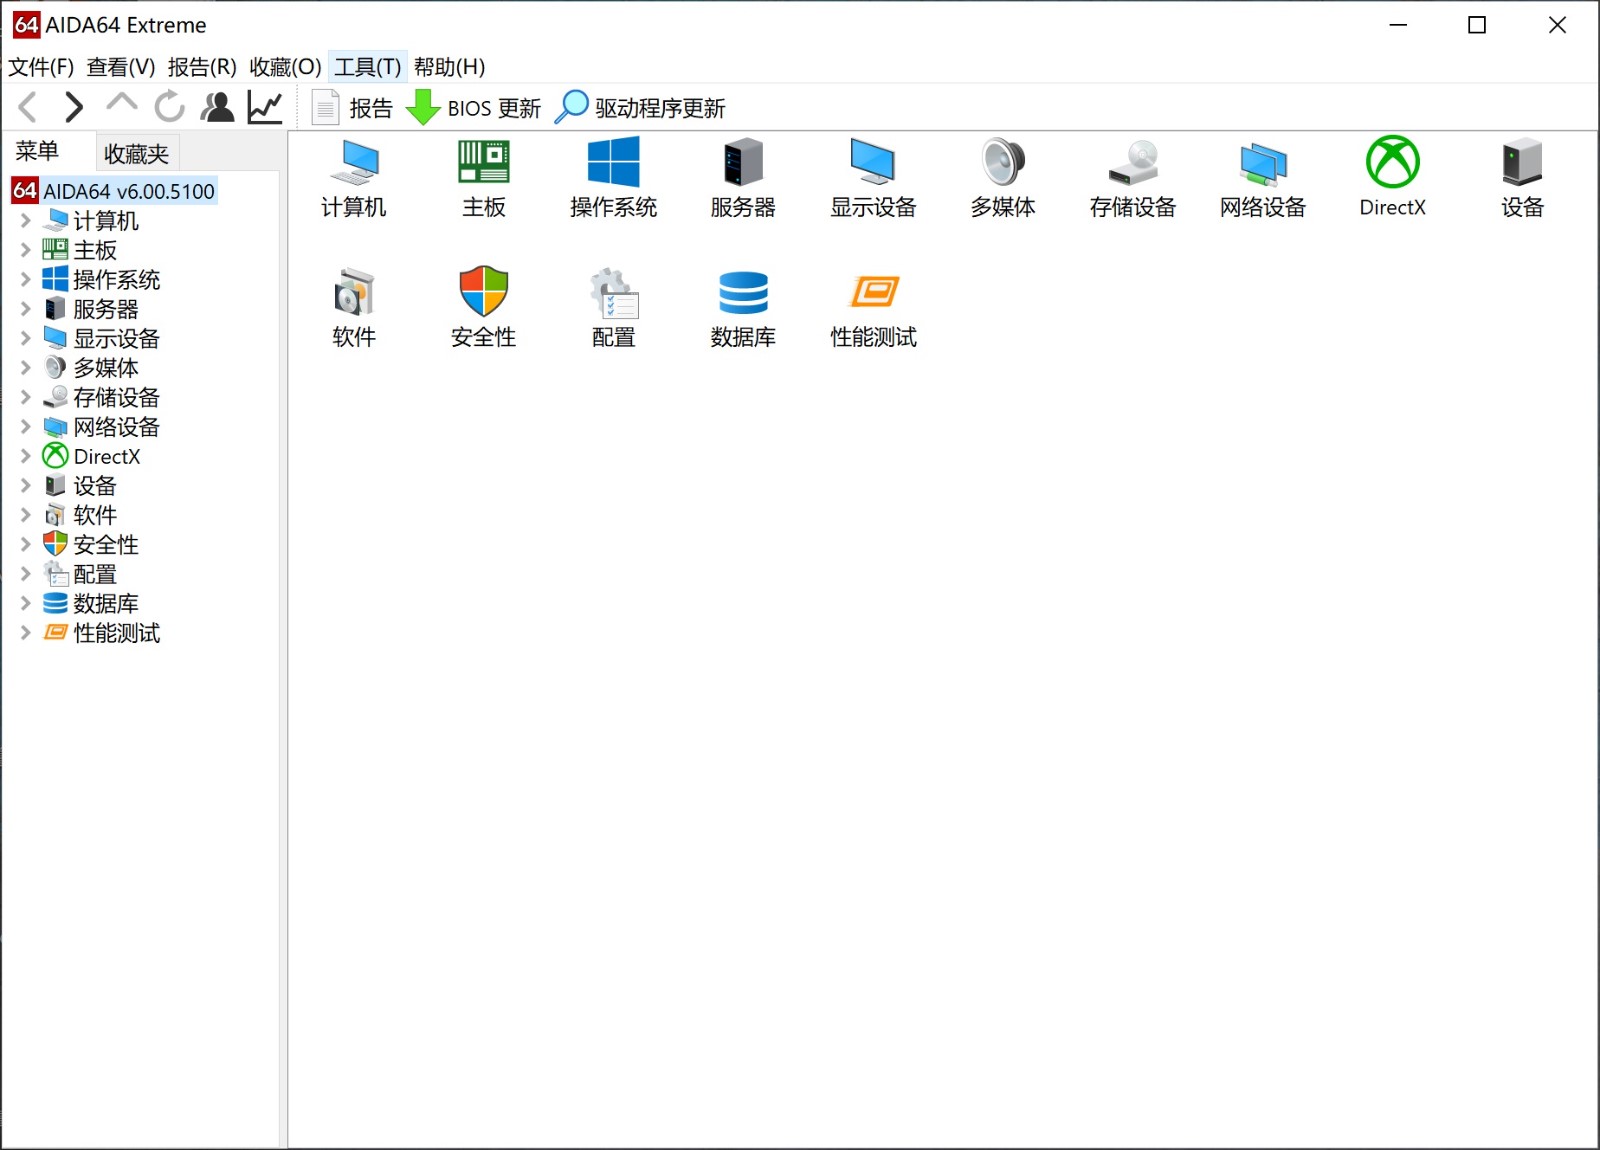This screenshot has width=1600, height=1150.
Task: Click the BIOS 更新 toolbar button
Action: (474, 107)
